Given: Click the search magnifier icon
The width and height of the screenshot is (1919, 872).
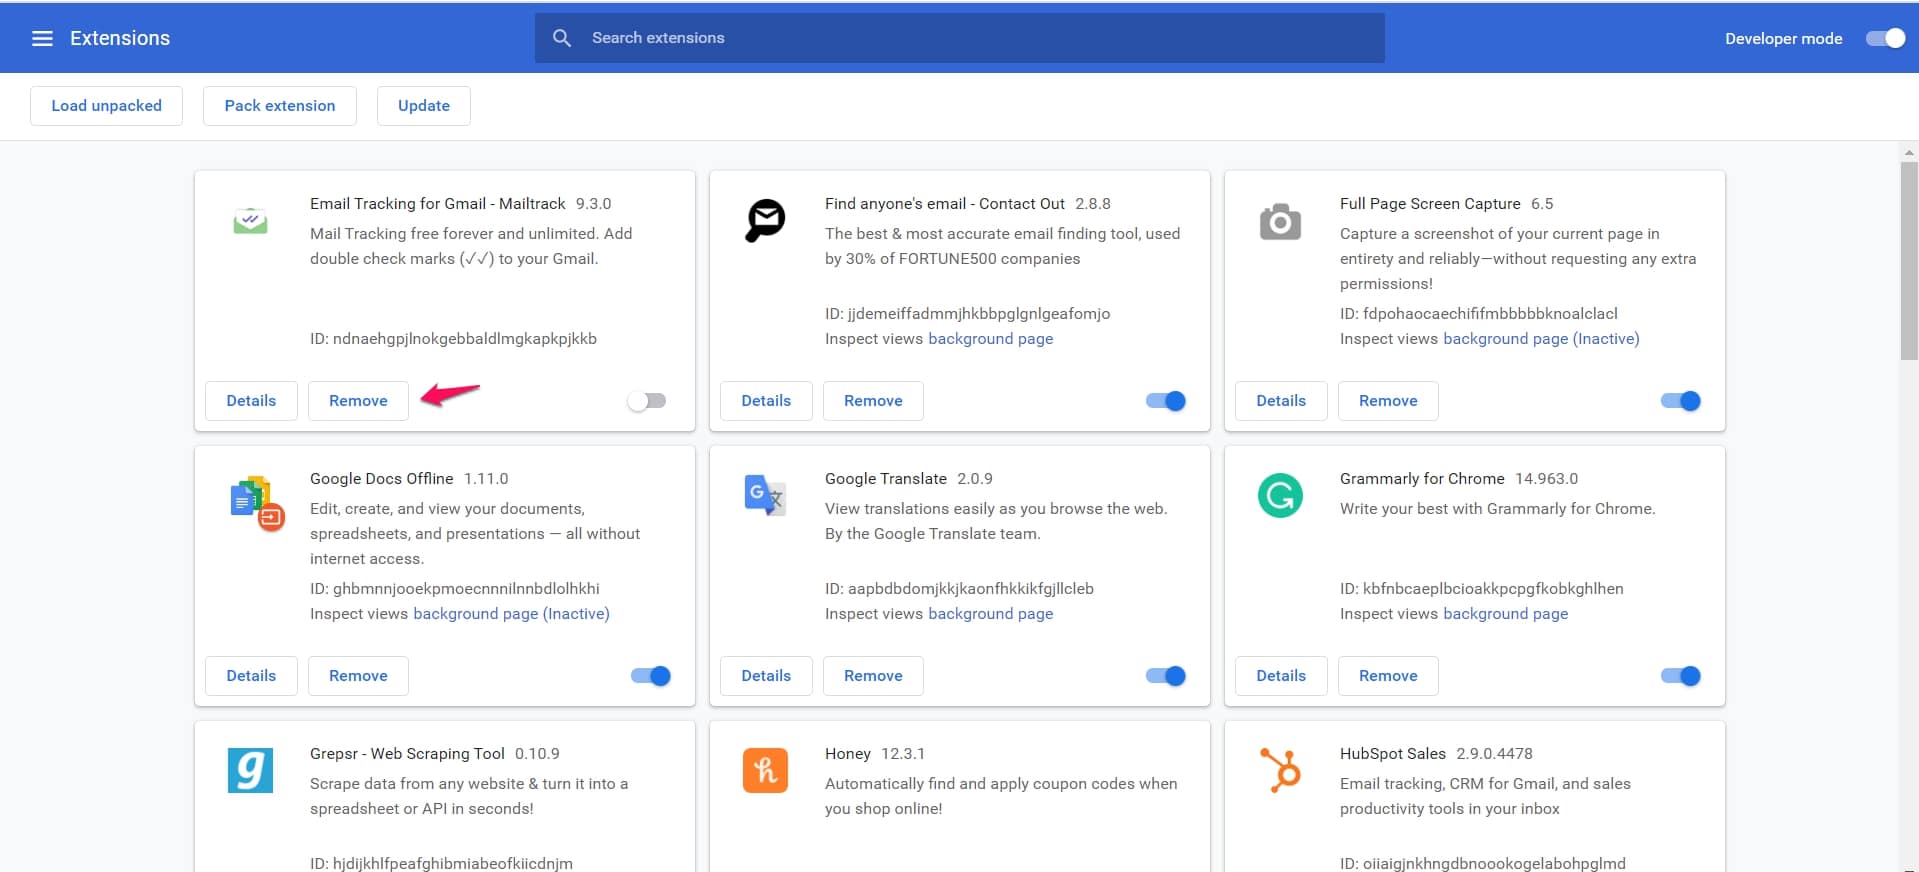Looking at the screenshot, I should click(562, 38).
